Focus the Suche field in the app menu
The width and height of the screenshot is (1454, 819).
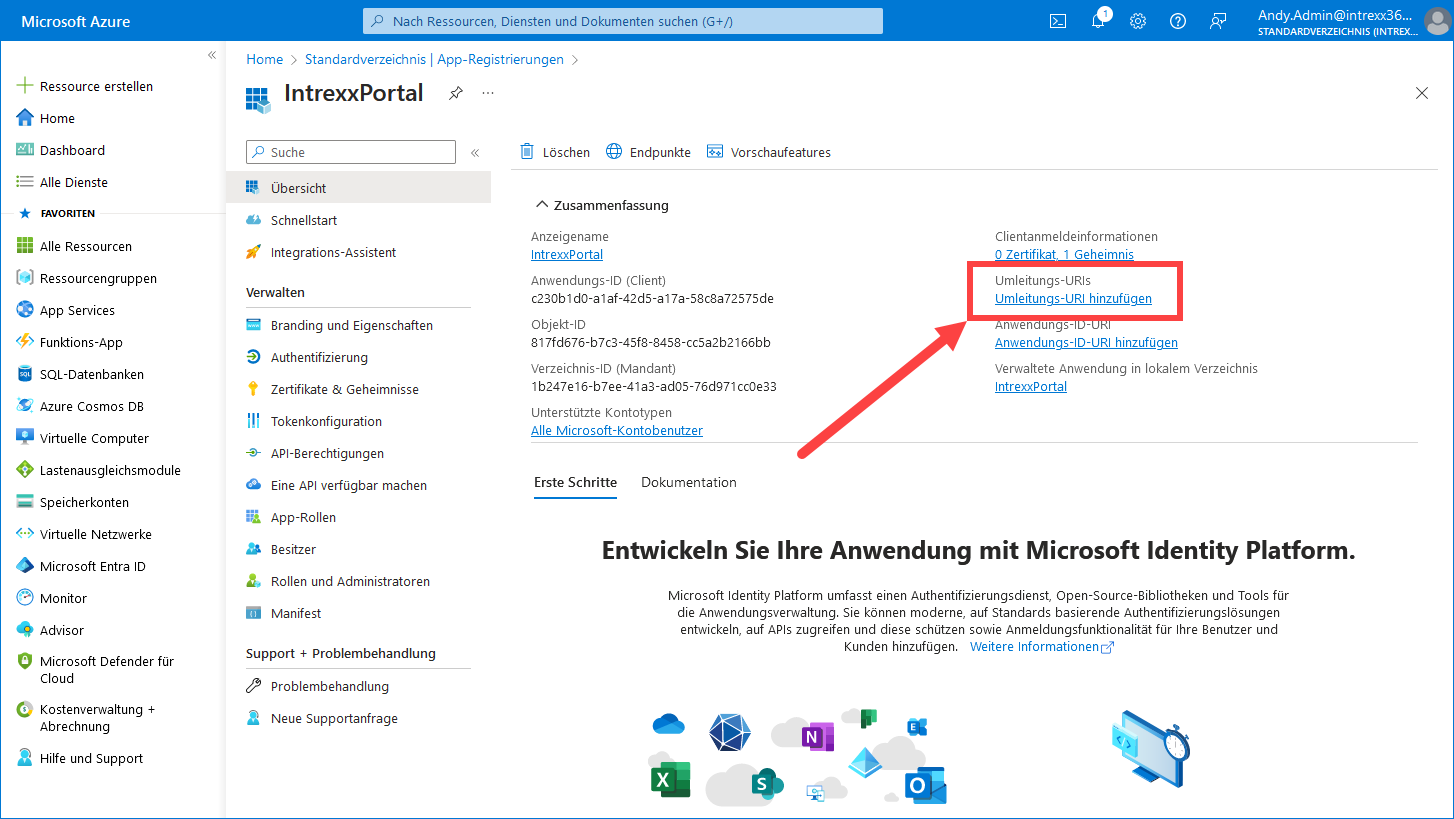click(x=351, y=152)
